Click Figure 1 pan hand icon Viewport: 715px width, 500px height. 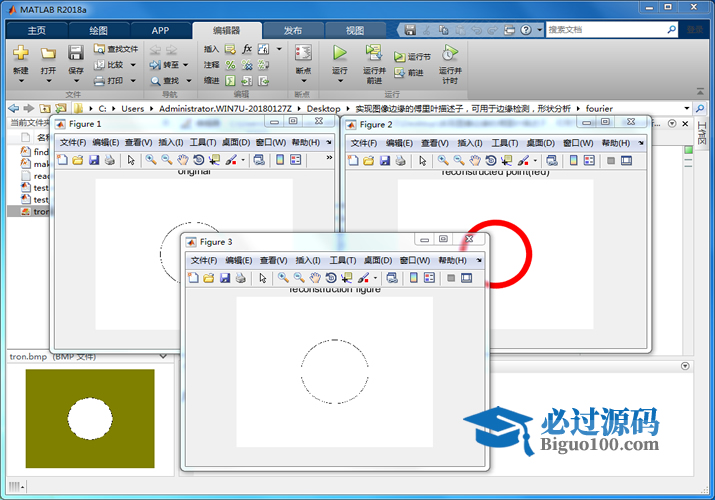point(182,160)
